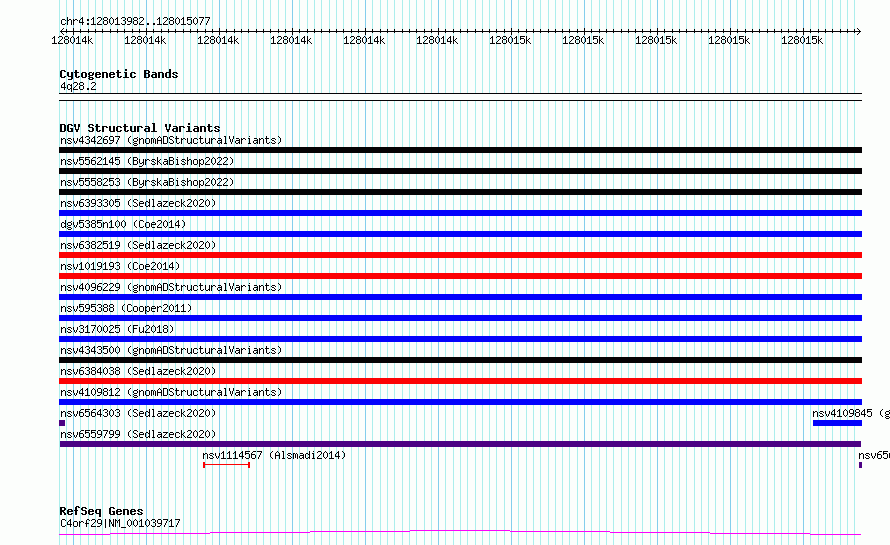Select the blue bar under nsv595388
Screen dimensions: 890x545
click(460, 318)
